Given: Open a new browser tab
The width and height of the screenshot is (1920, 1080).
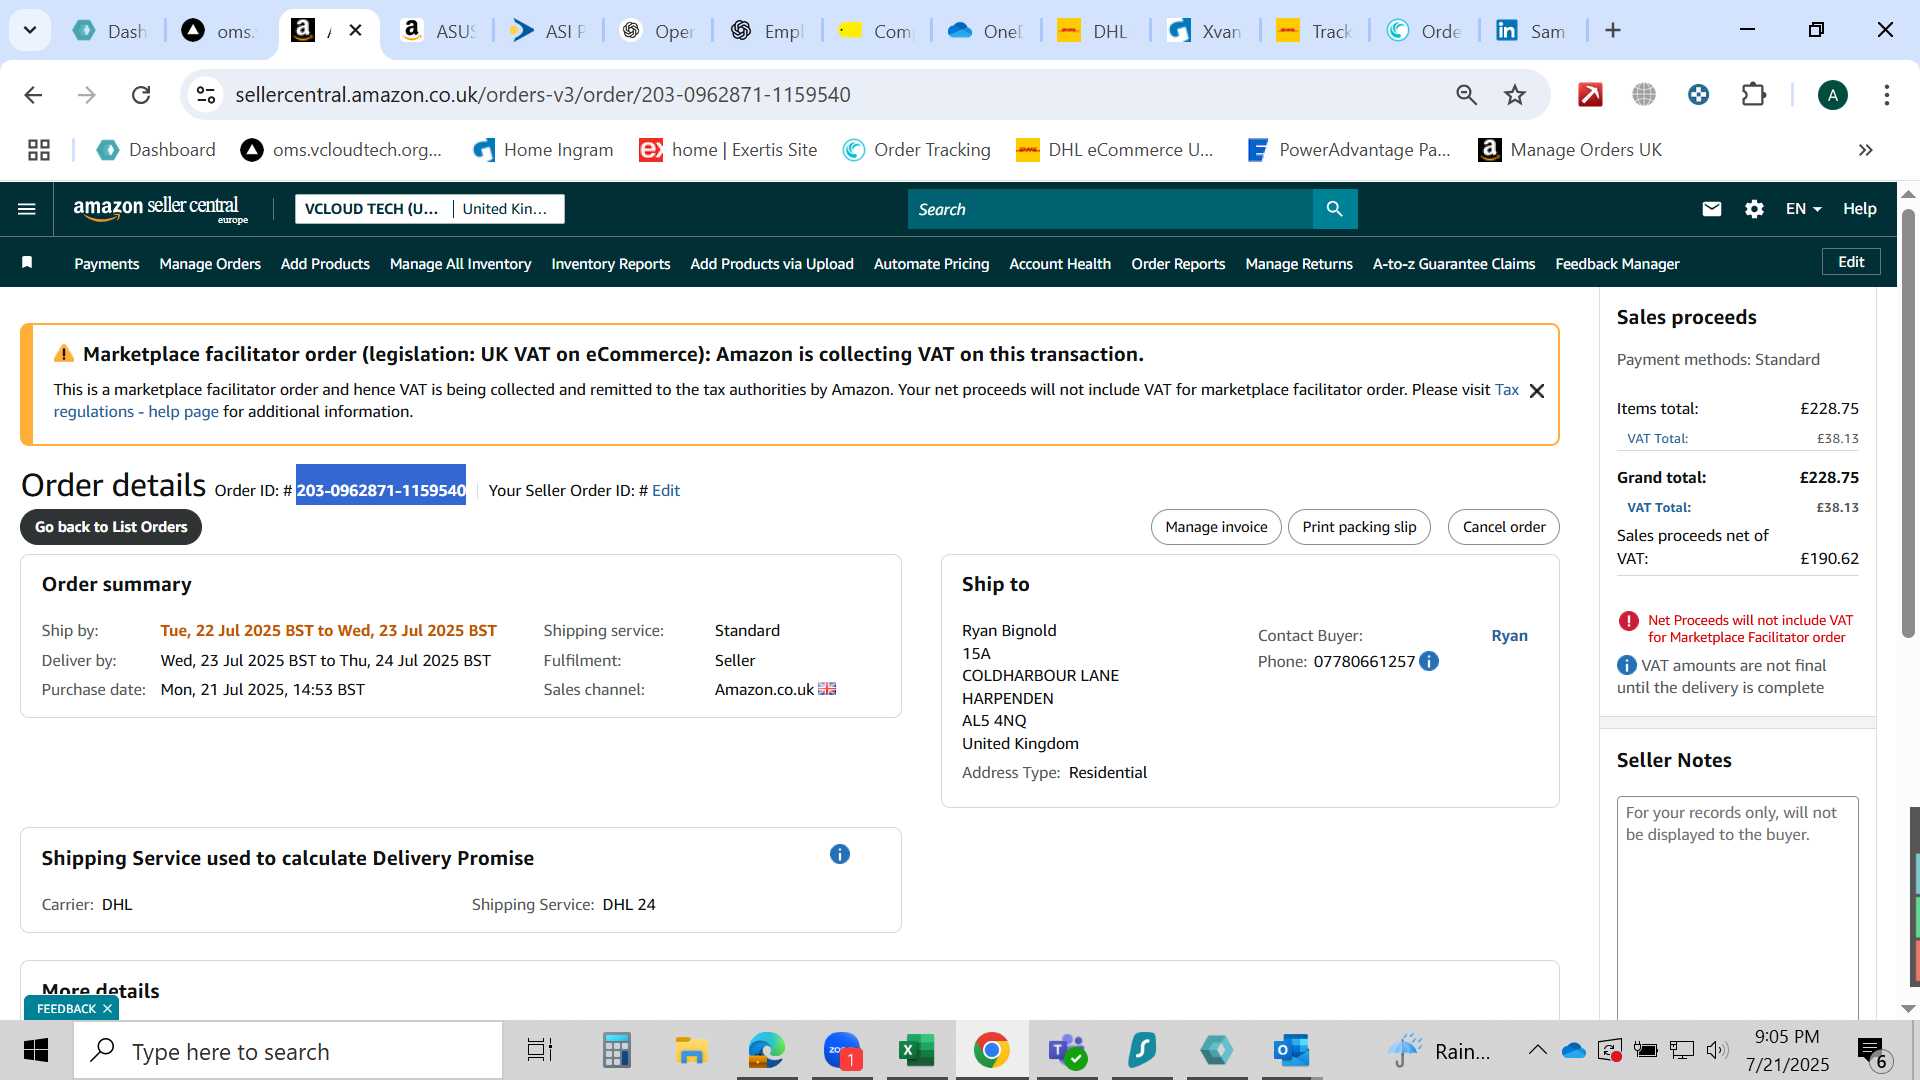Looking at the screenshot, I should [1612, 31].
